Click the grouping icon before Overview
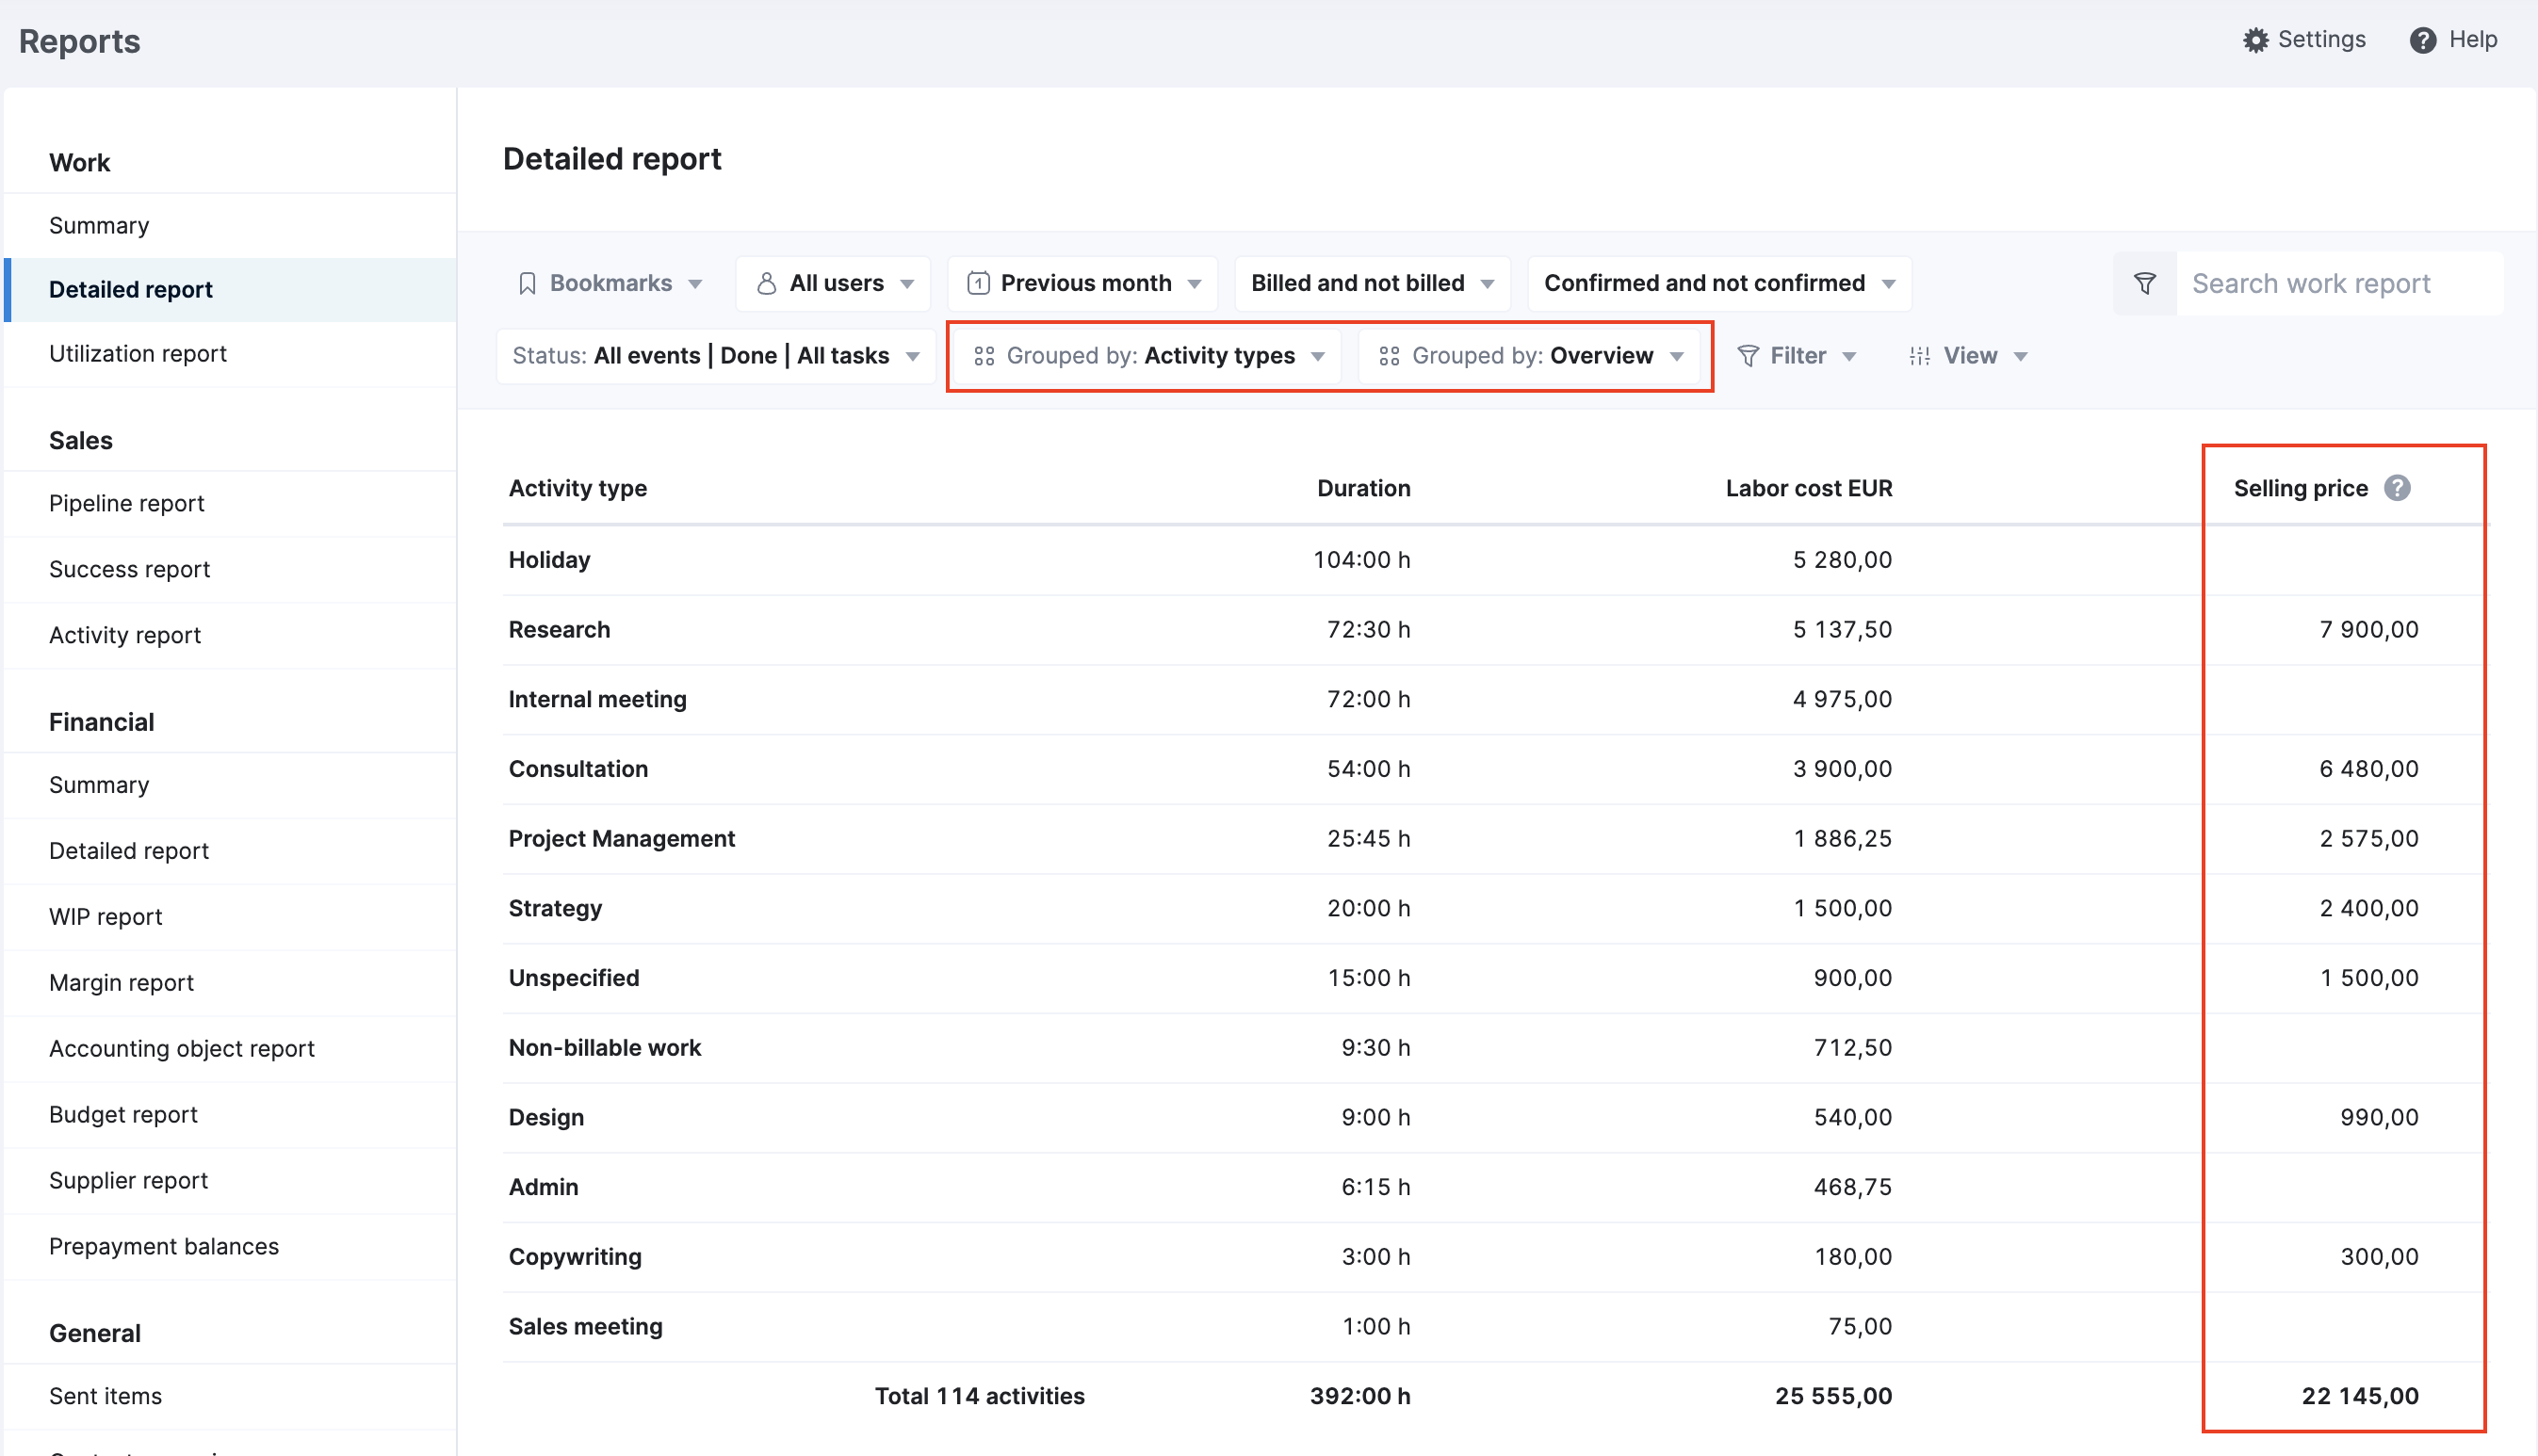 (x=1389, y=356)
